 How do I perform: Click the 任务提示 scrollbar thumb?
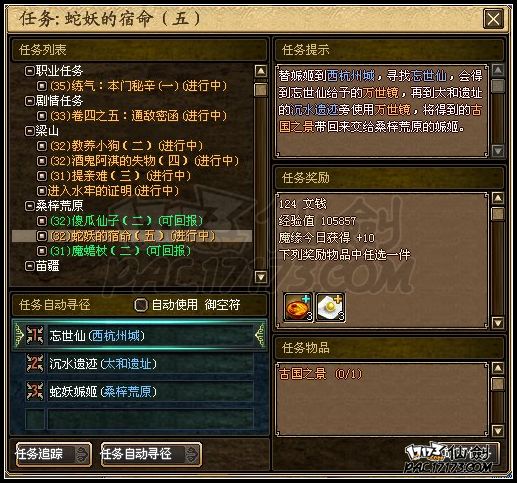click(x=498, y=85)
